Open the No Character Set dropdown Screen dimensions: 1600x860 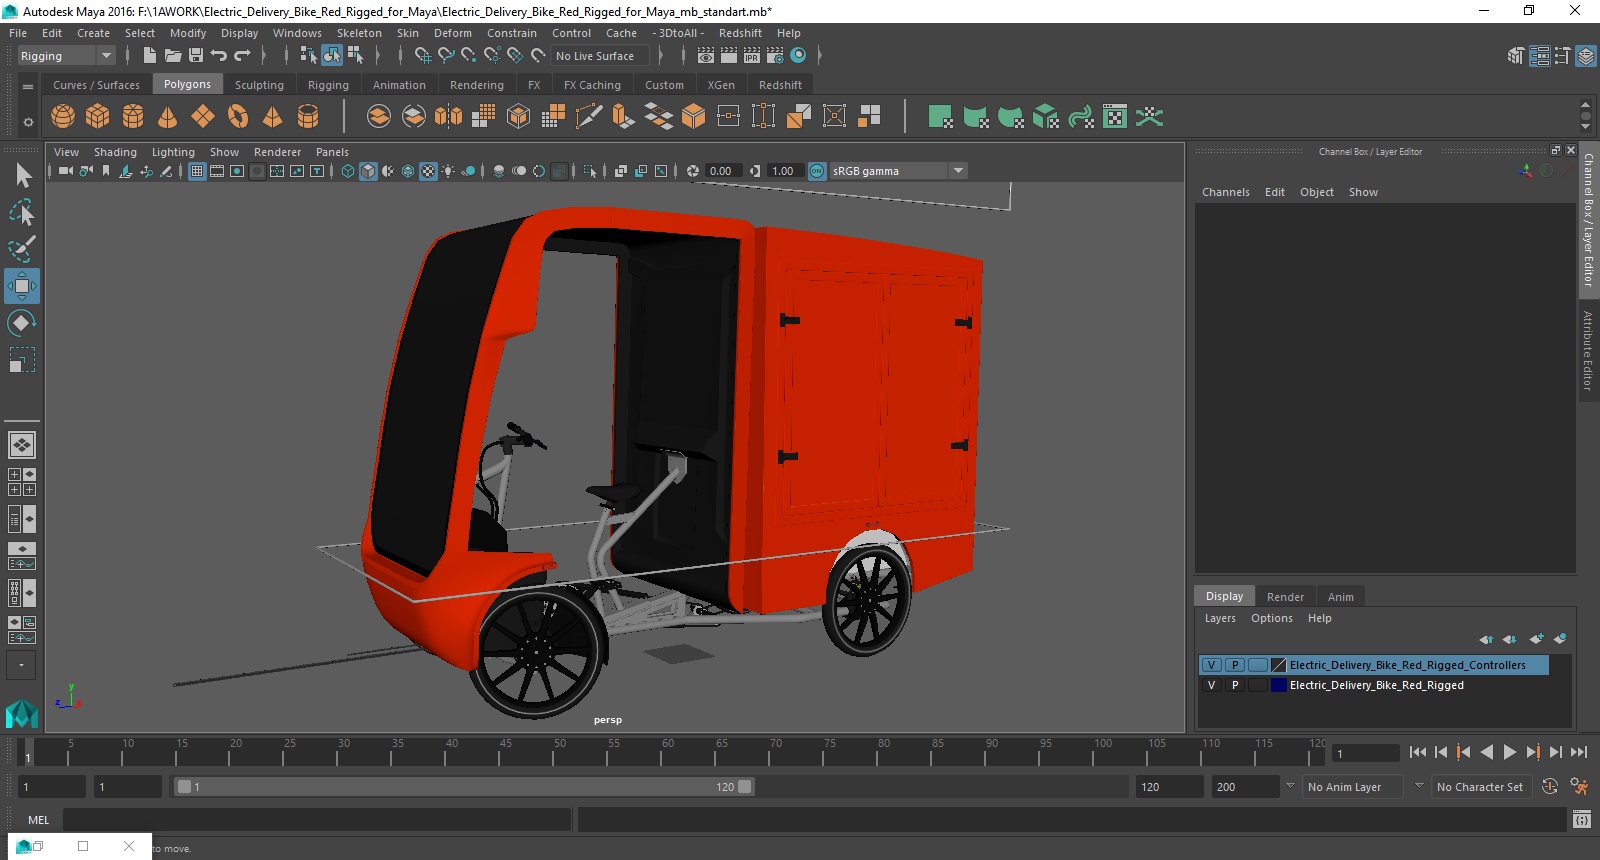coord(1481,787)
